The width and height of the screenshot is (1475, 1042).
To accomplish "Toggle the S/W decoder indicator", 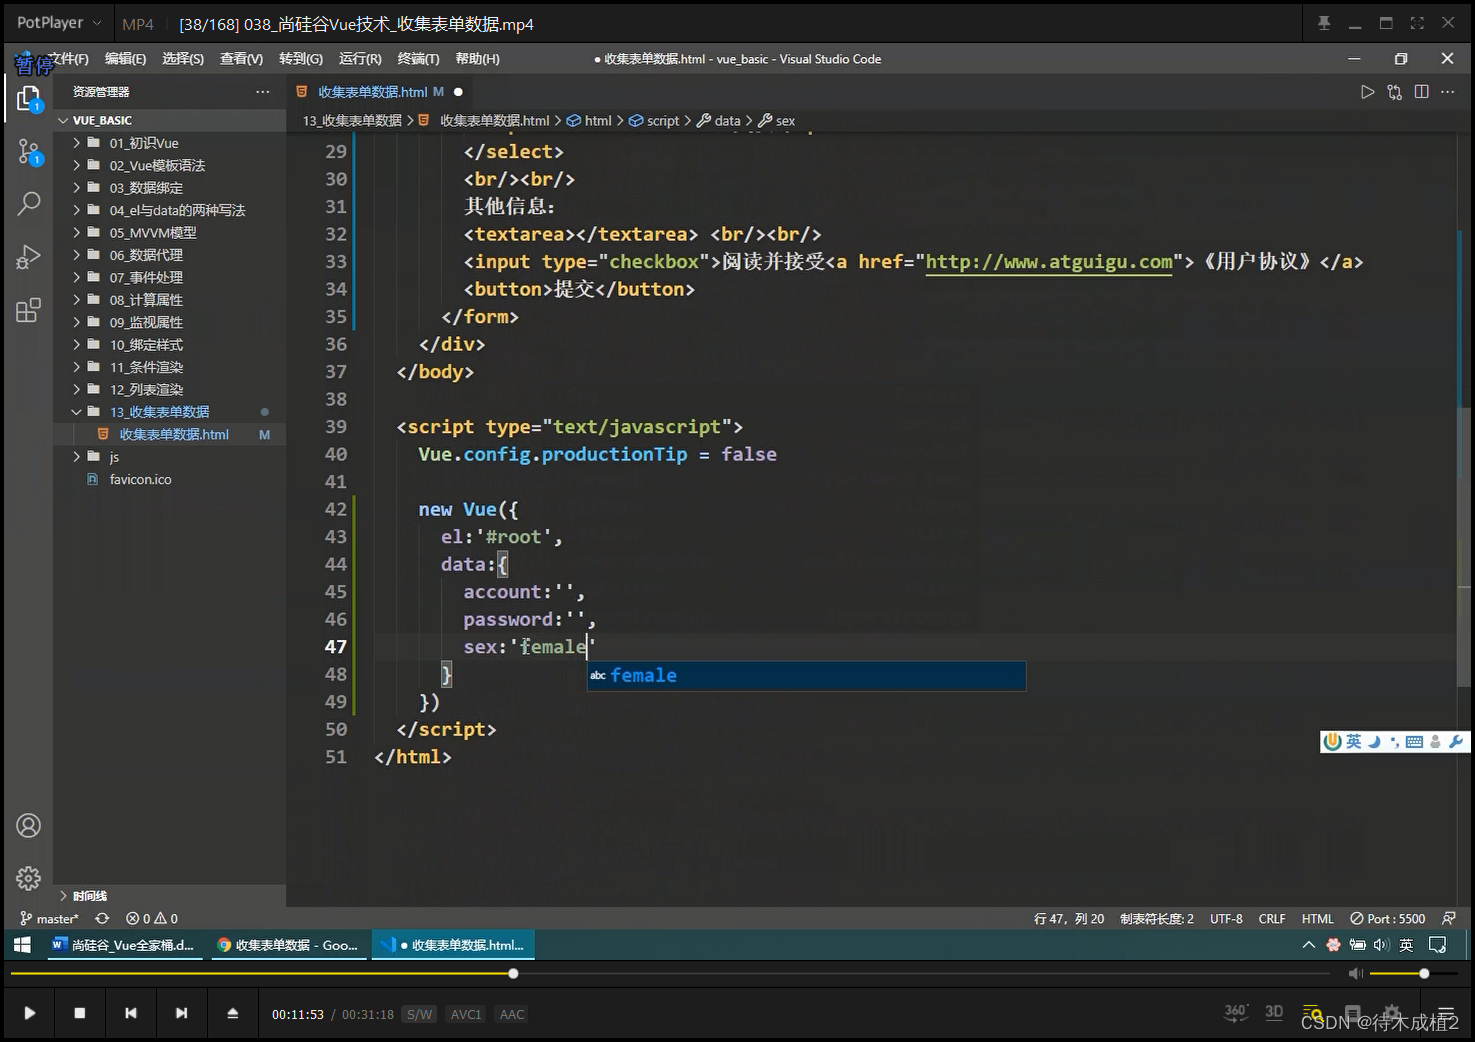I will pyautogui.click(x=419, y=1014).
